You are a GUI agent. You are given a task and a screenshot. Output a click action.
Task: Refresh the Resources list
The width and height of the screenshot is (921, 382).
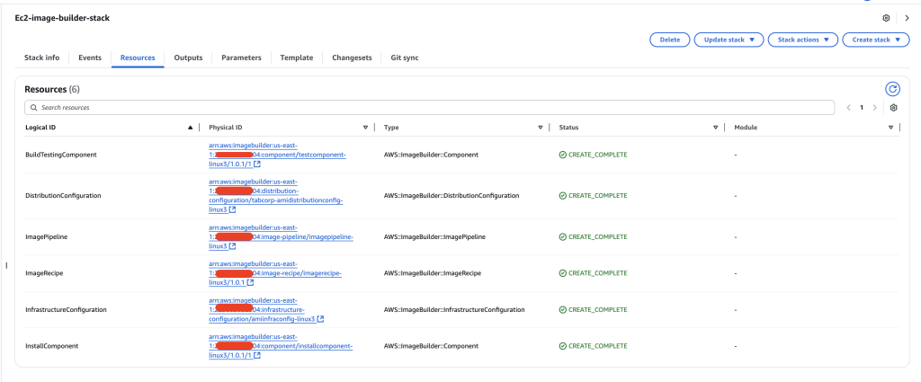click(x=892, y=89)
